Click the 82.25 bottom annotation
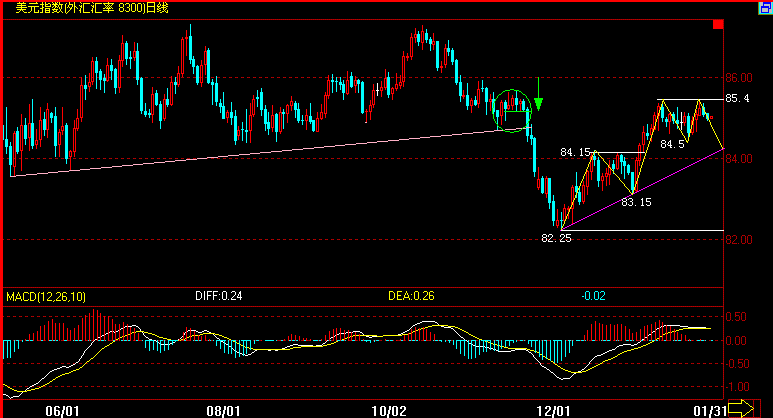This screenshot has width=773, height=418. (556, 238)
